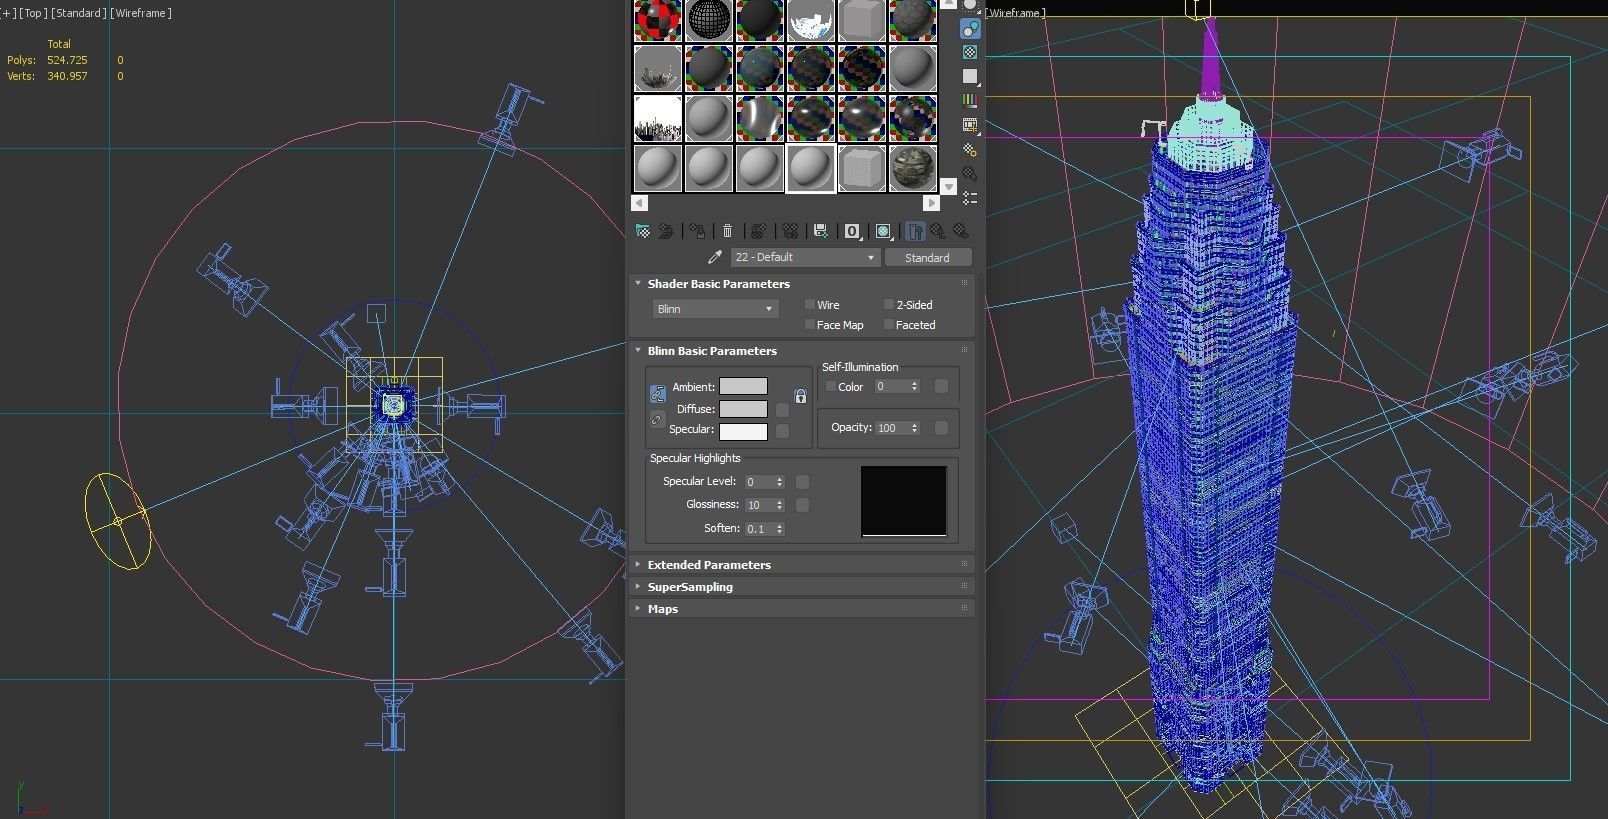Click the padlock for ambient/diffuse maps
The image size is (1608, 819).
click(x=800, y=397)
